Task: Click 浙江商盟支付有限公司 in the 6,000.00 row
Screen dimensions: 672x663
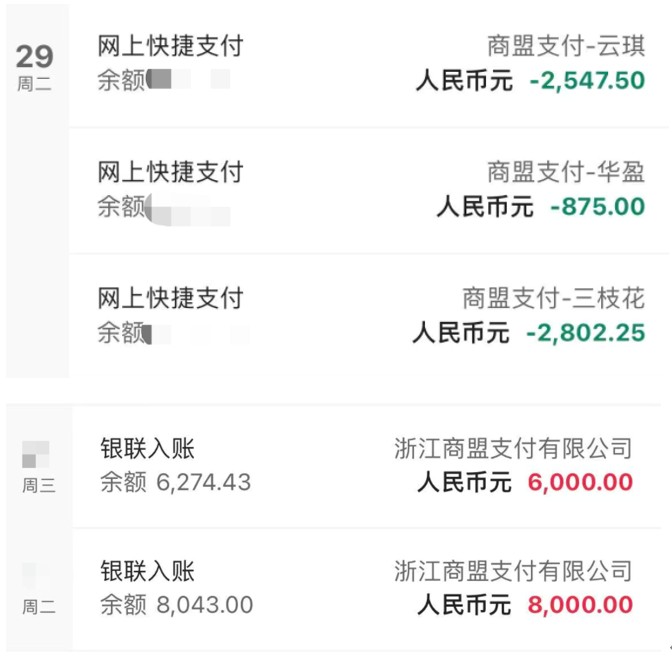Action: click(x=513, y=450)
